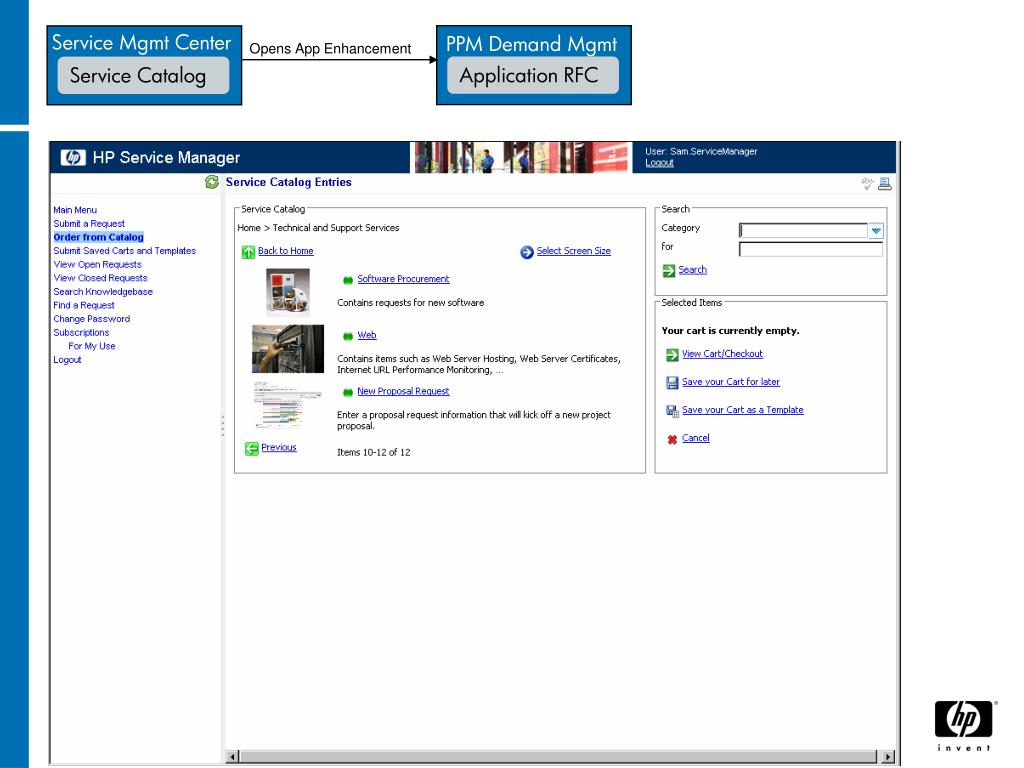The image size is (1024, 768).
Task: Click Save your Cart for later link
Action: [731, 383]
